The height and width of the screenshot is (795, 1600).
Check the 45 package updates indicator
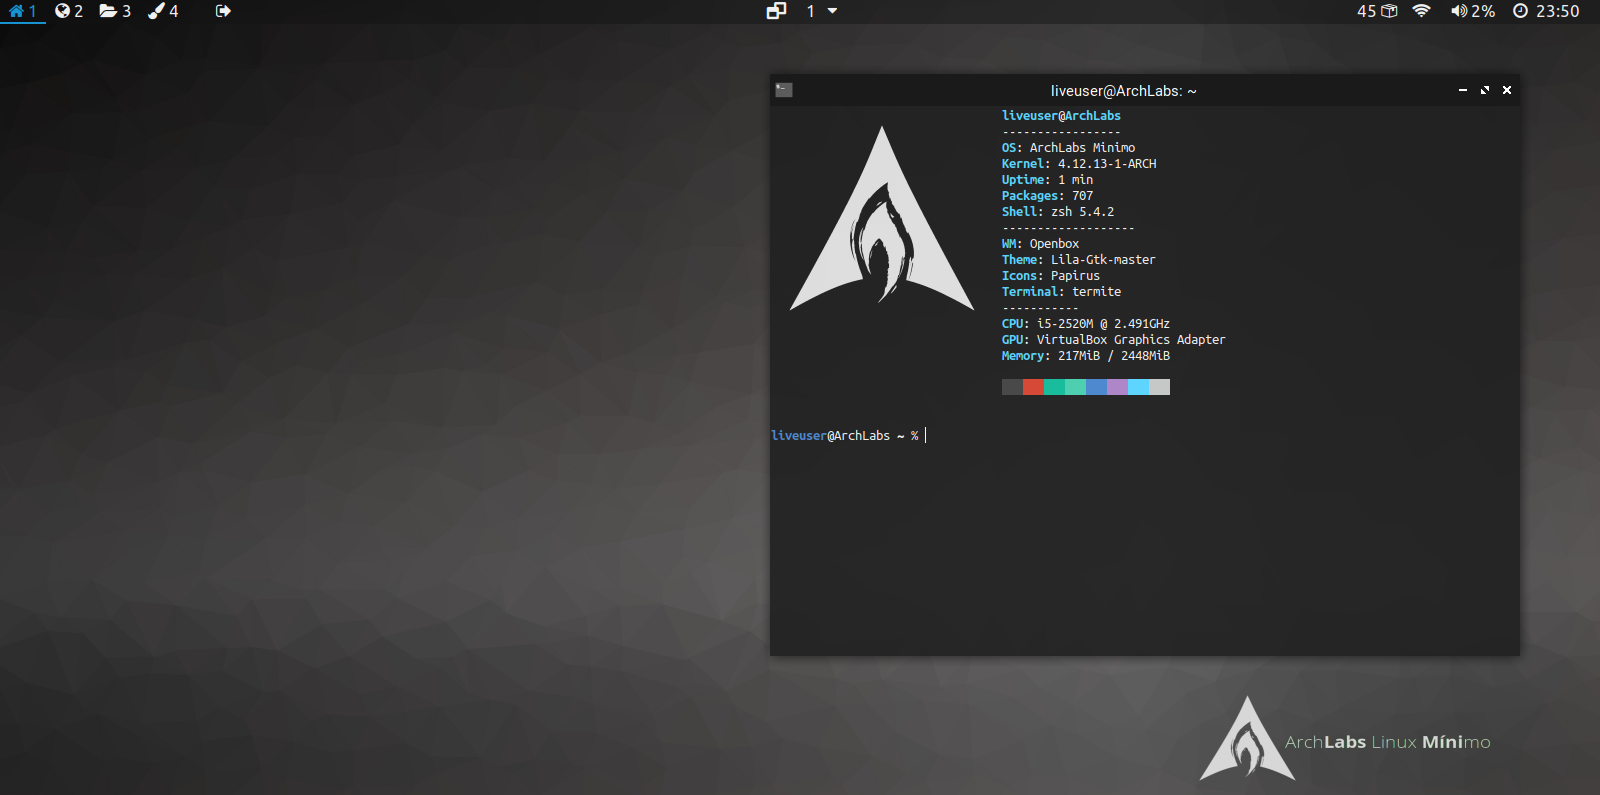pyautogui.click(x=1376, y=11)
